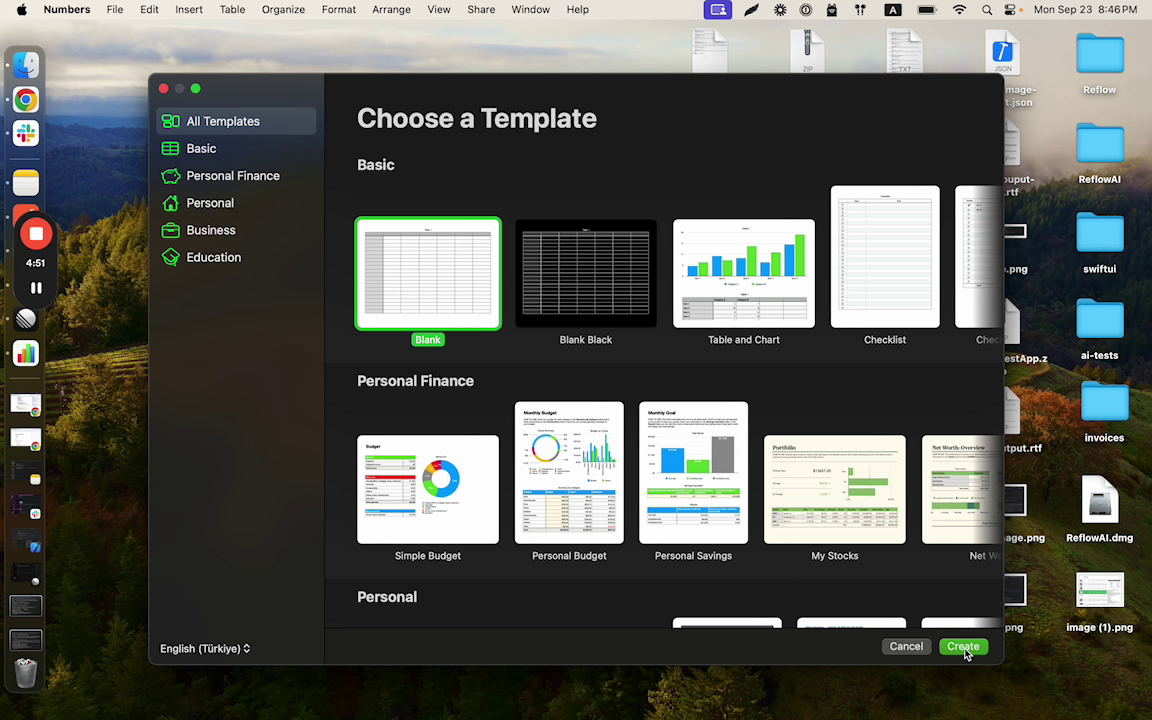Open the Trash in the Dock
The height and width of the screenshot is (720, 1152).
coord(26,672)
